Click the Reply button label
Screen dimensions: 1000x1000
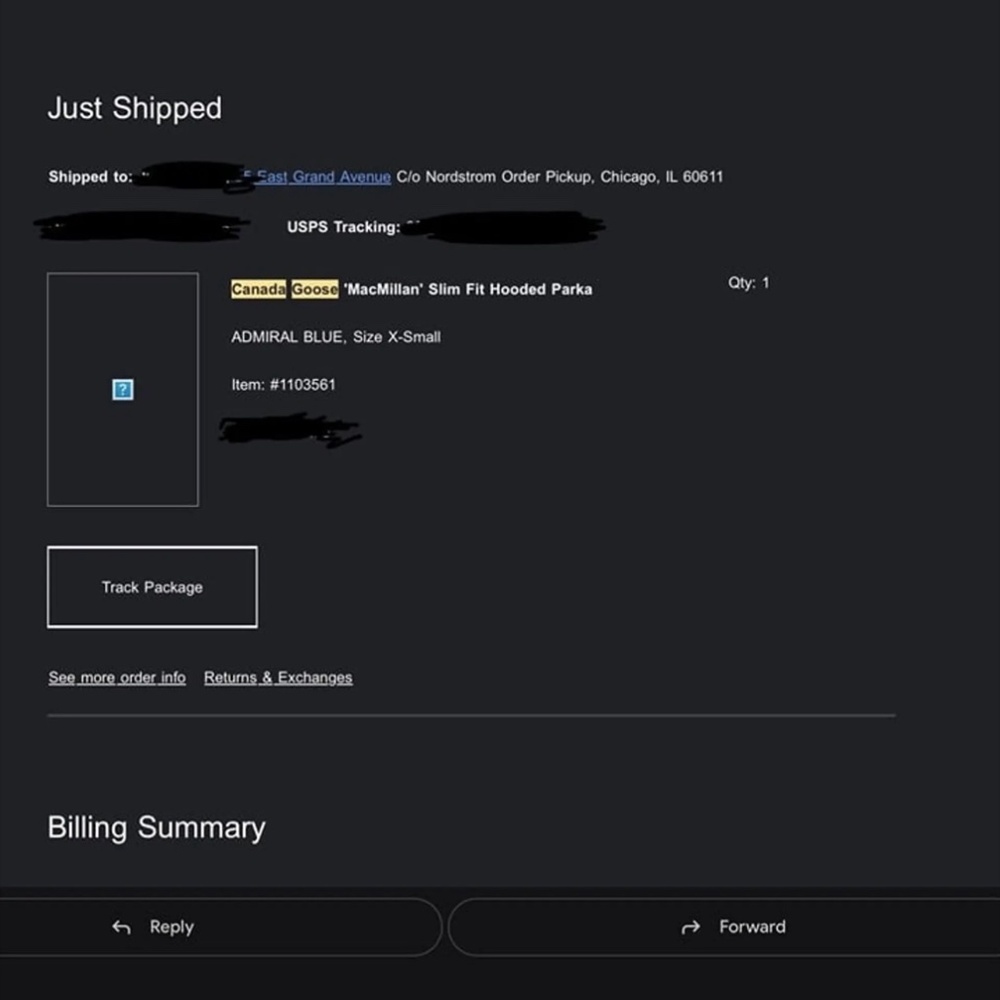click(171, 927)
